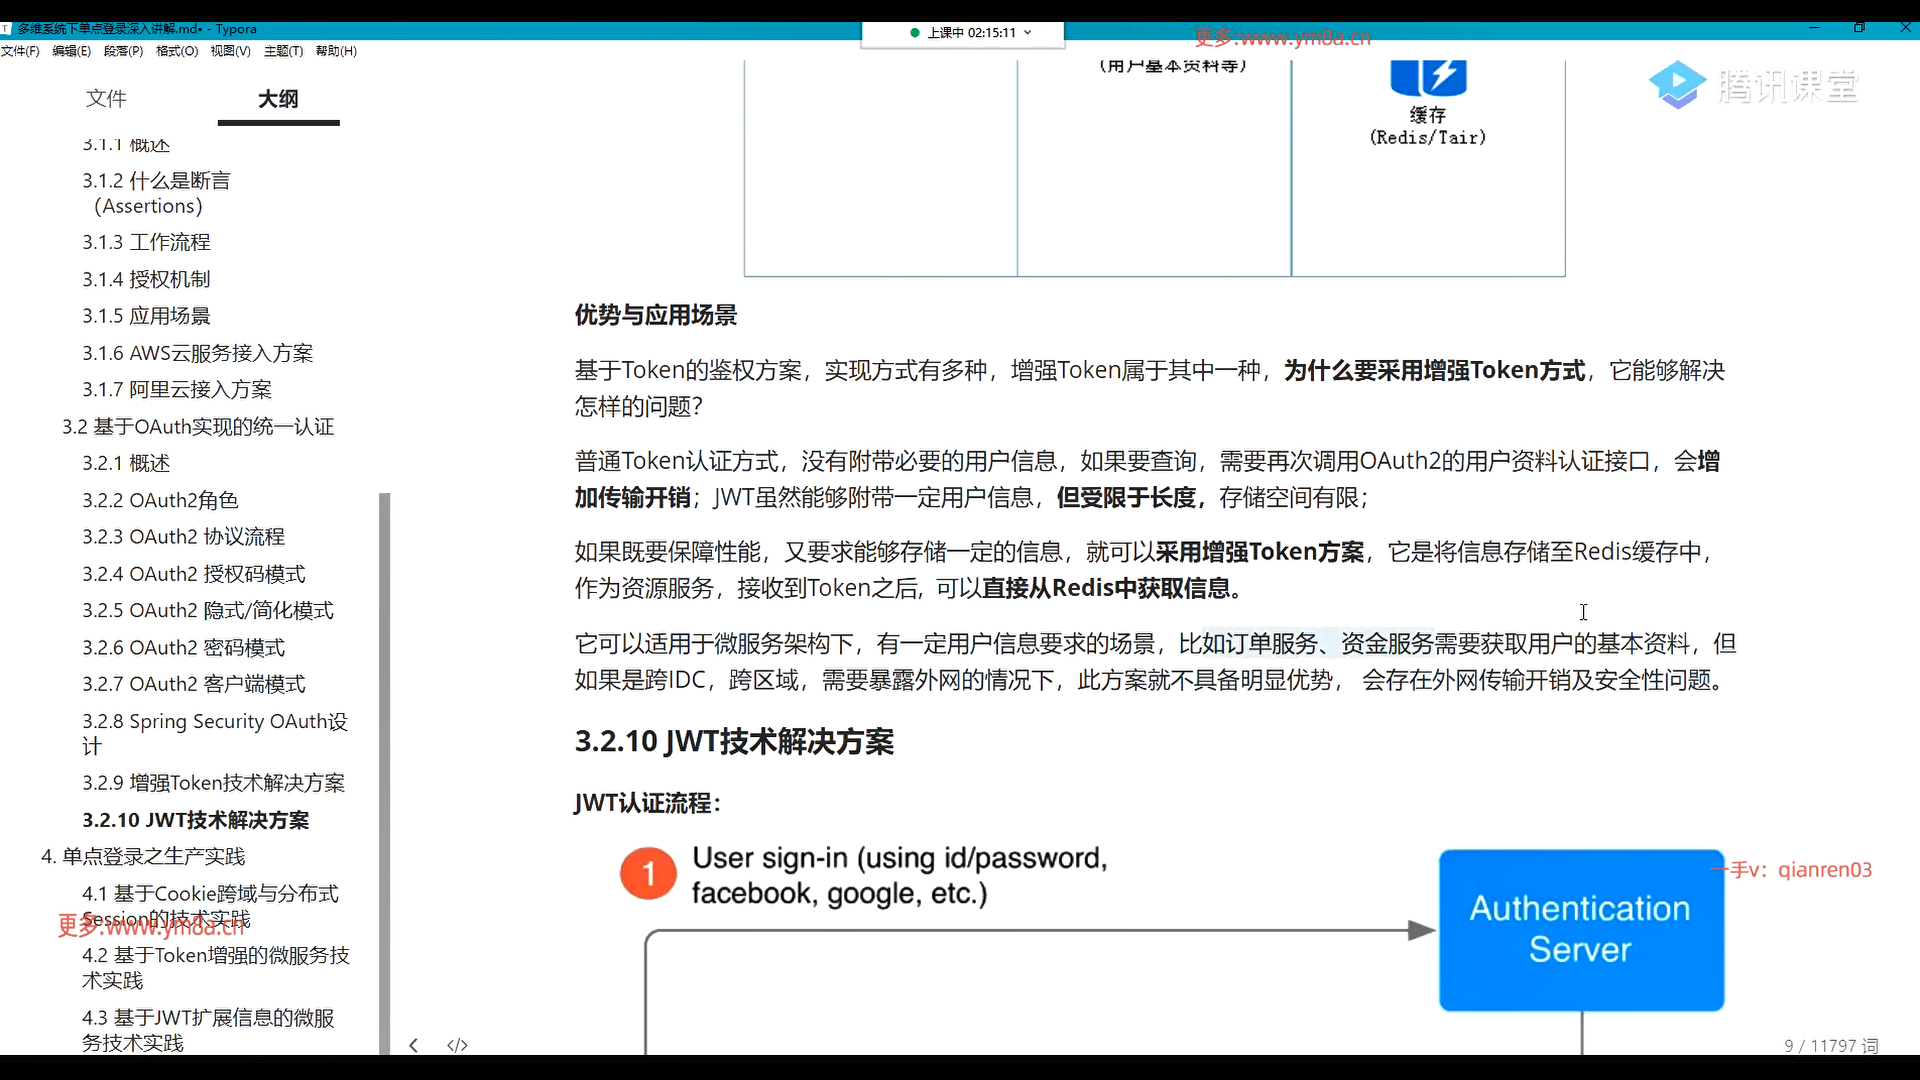Screen dimensions: 1920x1080
Task: Switch to the 文件 sidebar tab
Action: click(106, 98)
